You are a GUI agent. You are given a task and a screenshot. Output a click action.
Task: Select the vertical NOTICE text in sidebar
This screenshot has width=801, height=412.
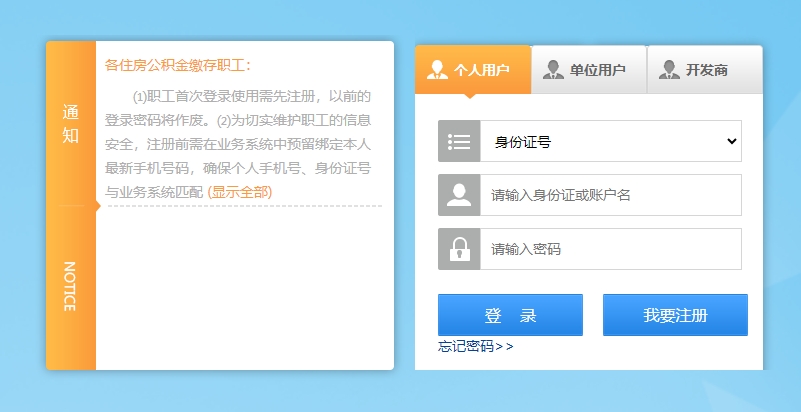coord(70,286)
